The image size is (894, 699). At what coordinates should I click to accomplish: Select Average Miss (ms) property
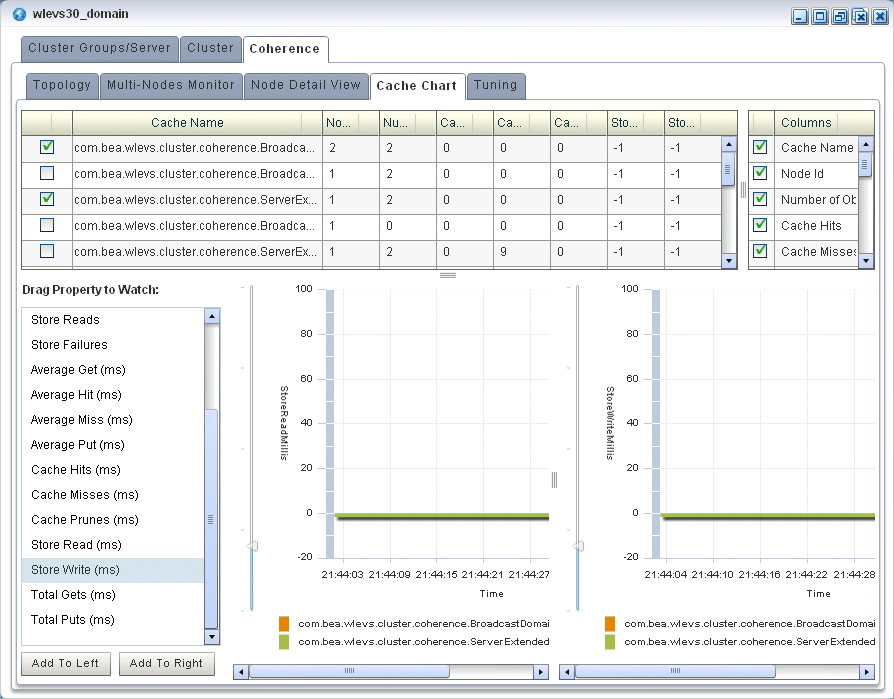coord(113,420)
